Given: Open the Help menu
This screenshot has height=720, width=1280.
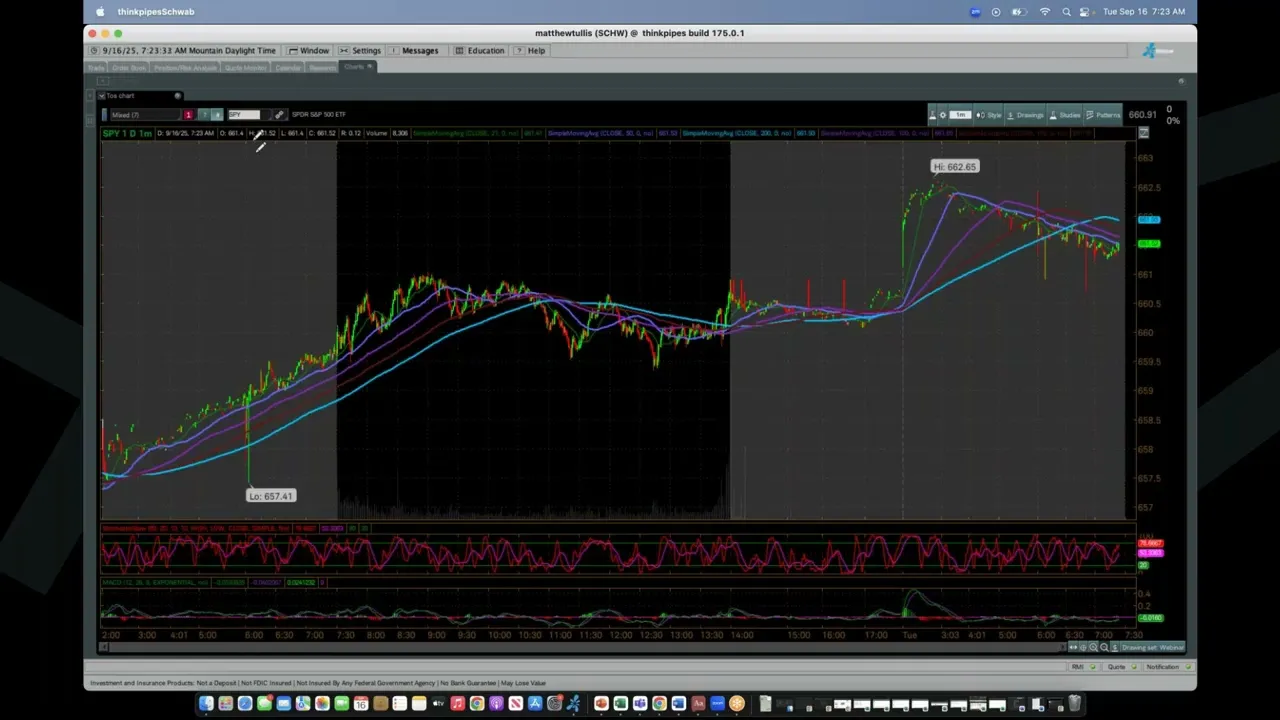Looking at the screenshot, I should point(531,50).
